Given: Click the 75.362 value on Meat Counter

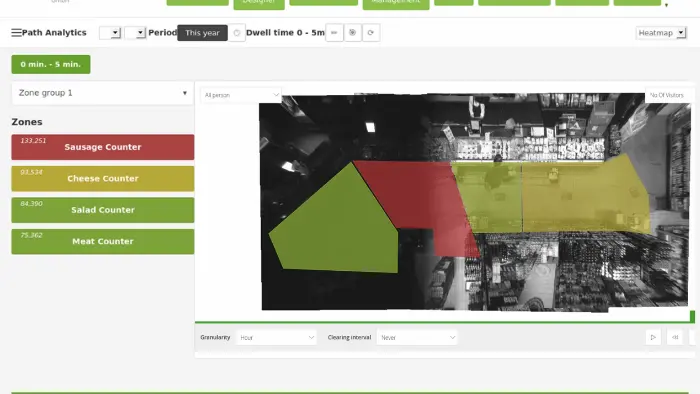Looking at the screenshot, I should (x=31, y=235).
